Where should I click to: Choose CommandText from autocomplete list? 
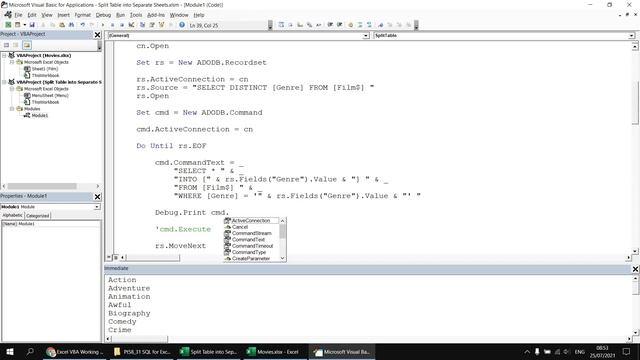click(x=248, y=240)
